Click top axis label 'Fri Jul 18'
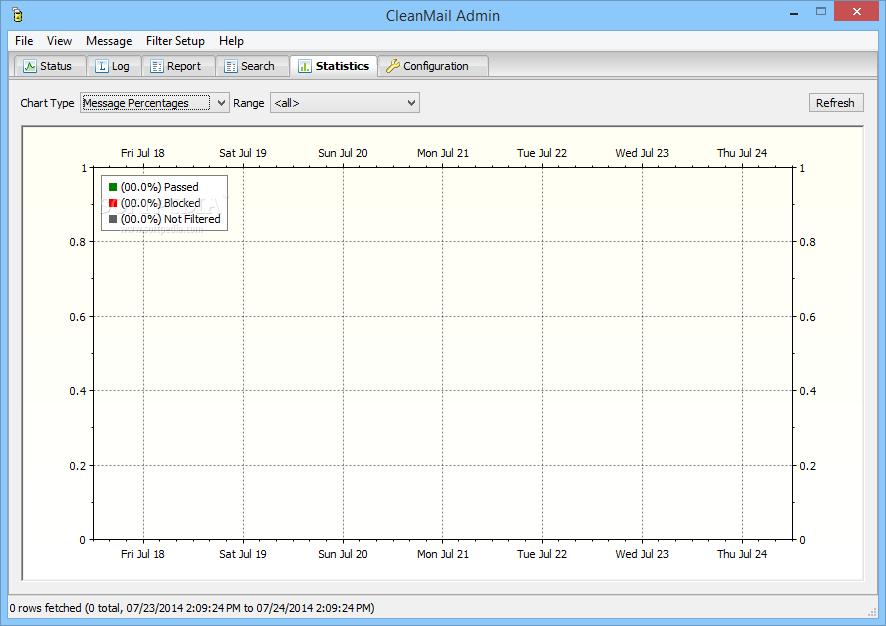The width and height of the screenshot is (886, 626). pos(142,153)
